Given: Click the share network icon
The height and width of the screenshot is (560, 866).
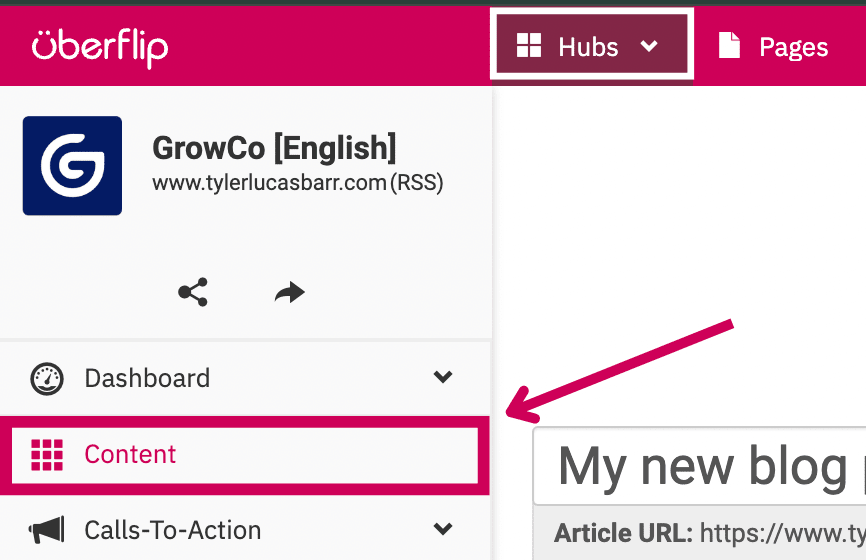Looking at the screenshot, I should tap(193, 292).
